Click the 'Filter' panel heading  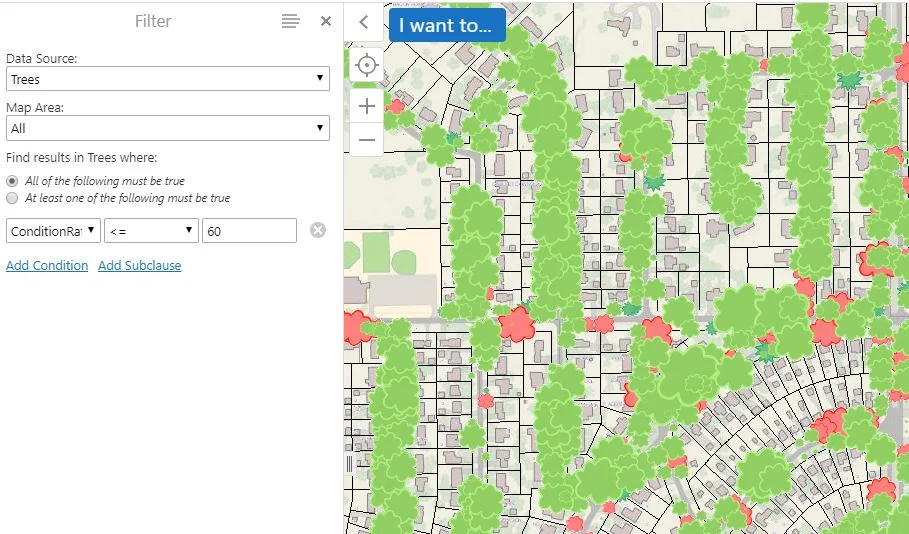click(153, 21)
